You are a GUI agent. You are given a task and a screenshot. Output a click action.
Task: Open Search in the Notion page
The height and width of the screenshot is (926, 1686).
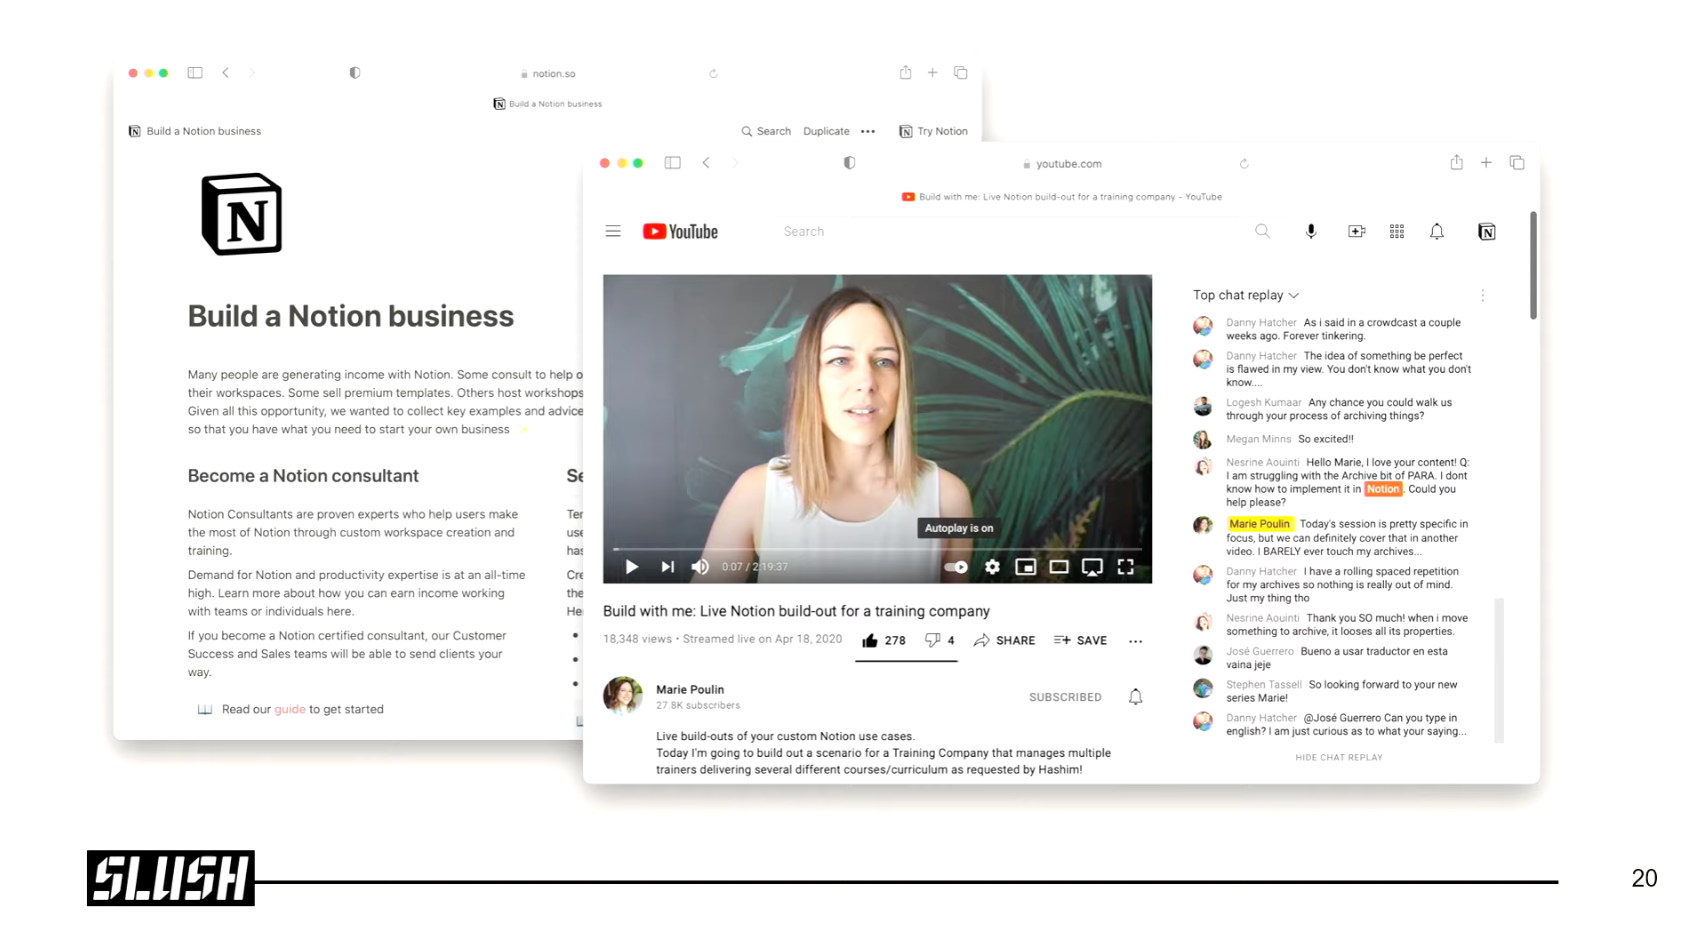[x=766, y=131]
